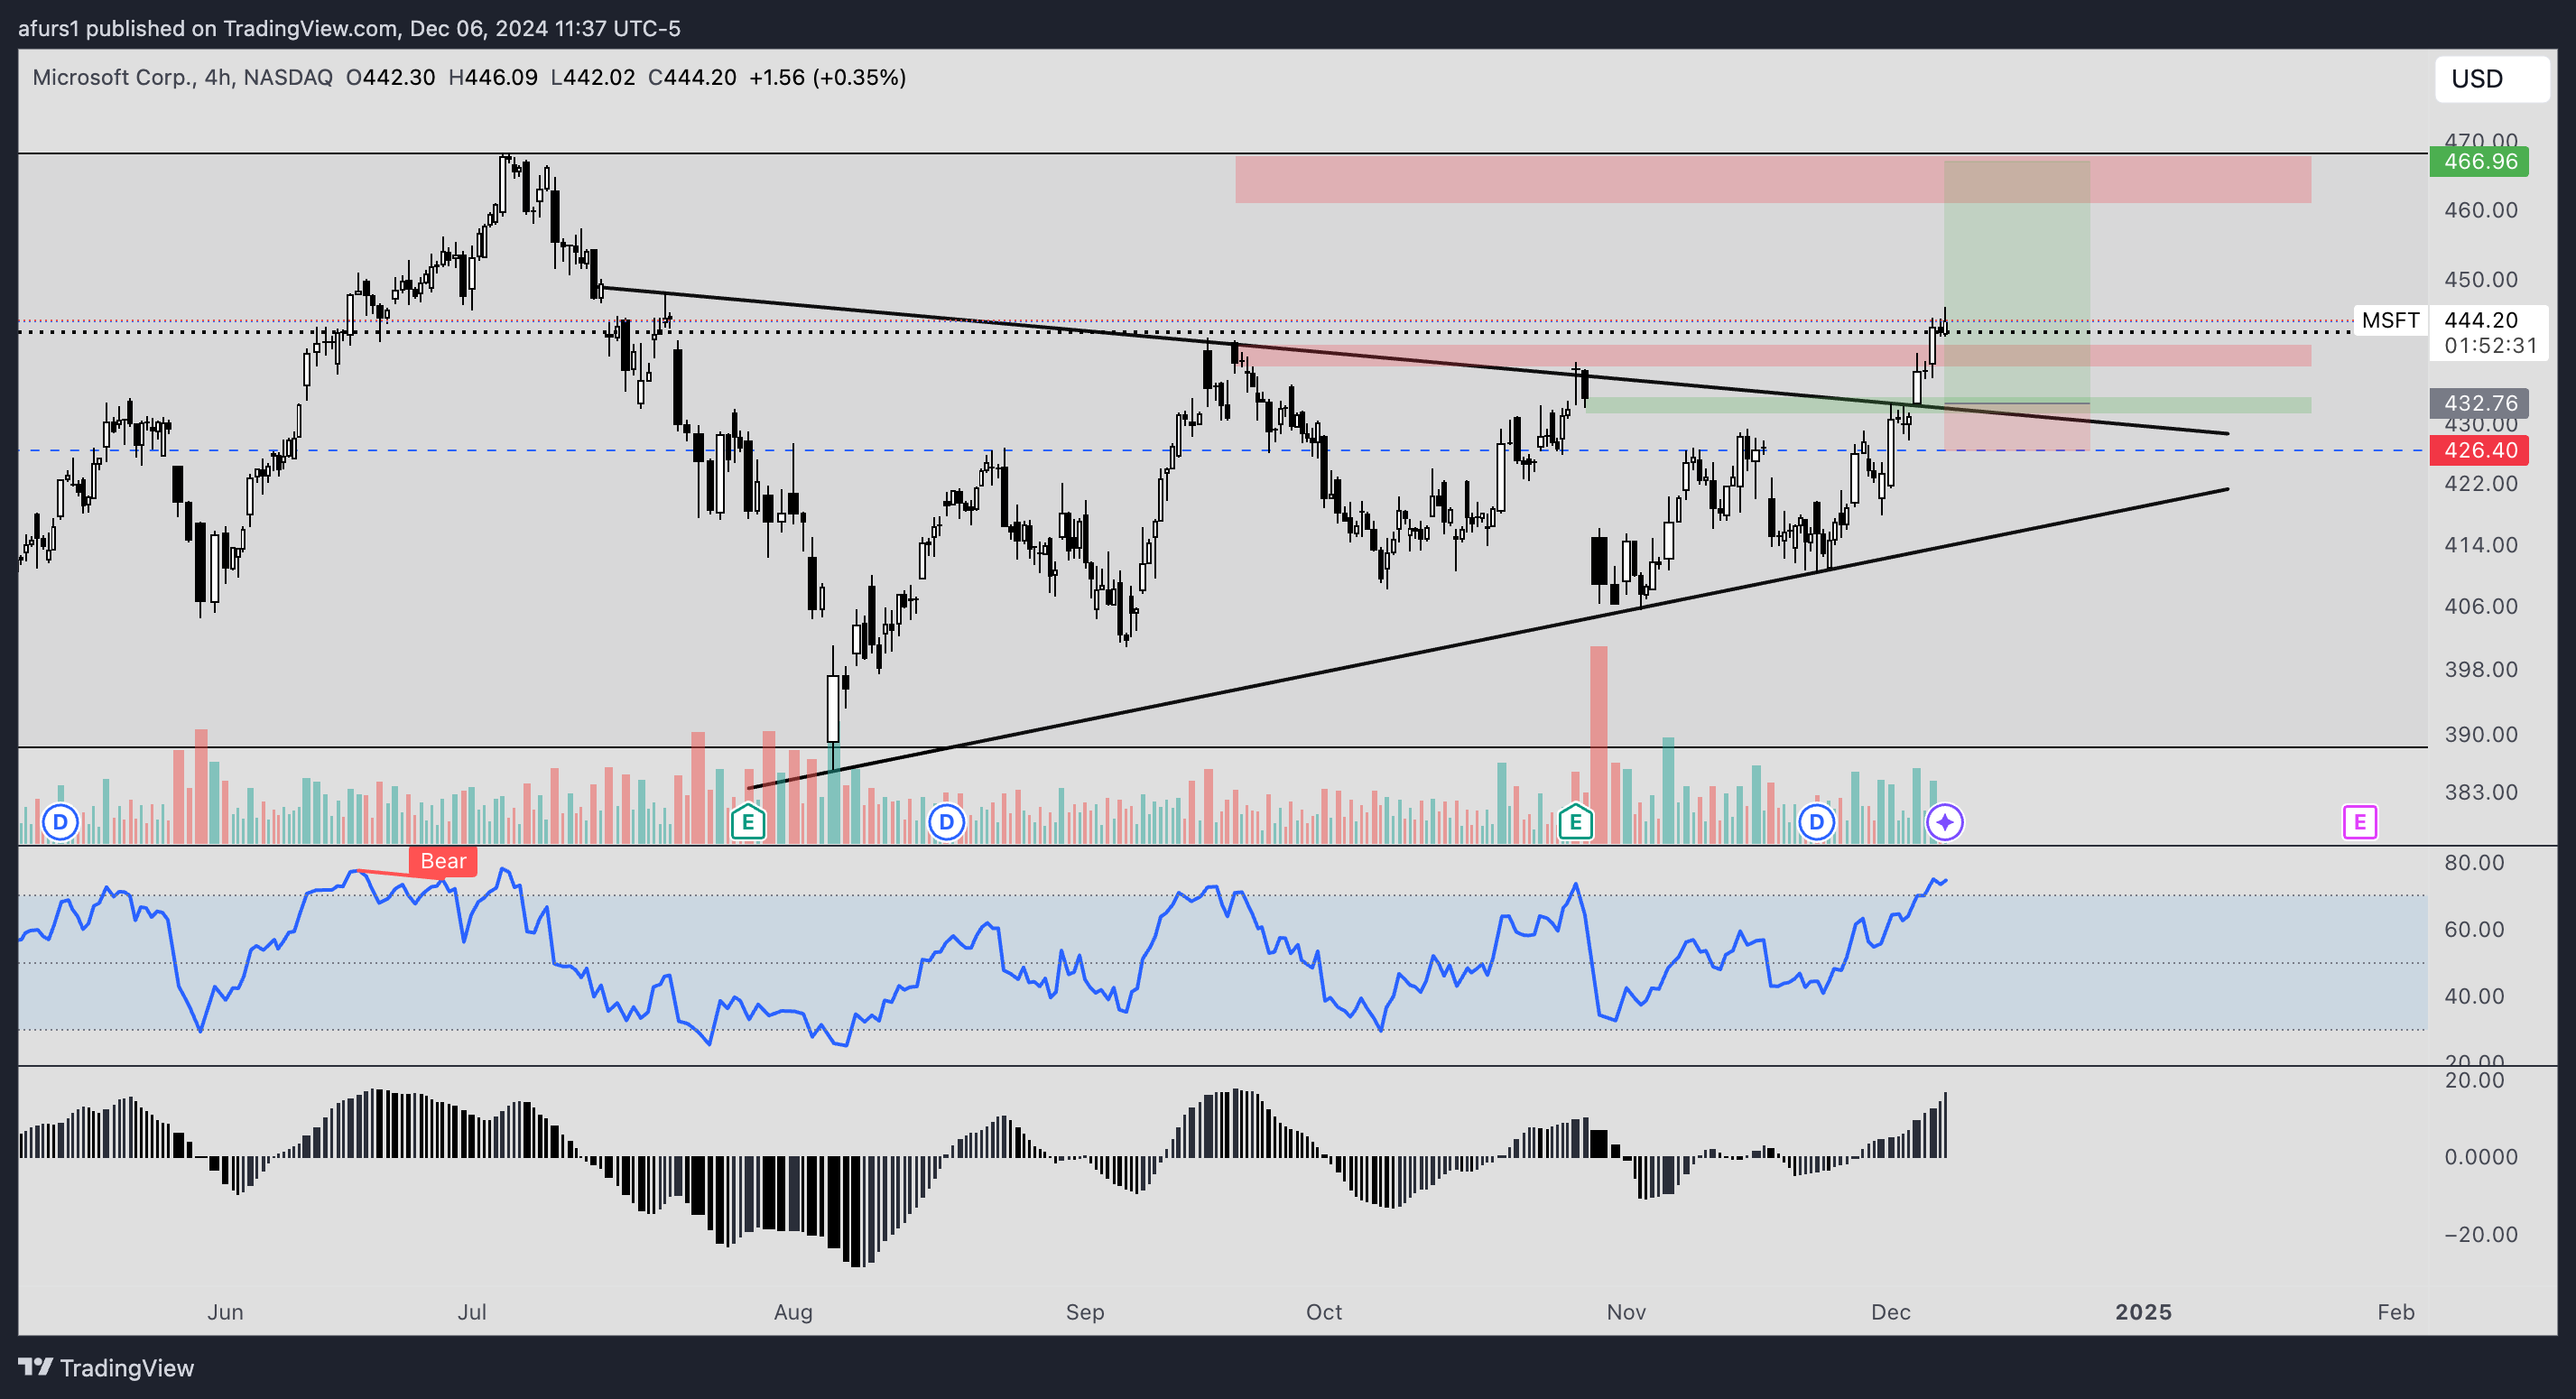This screenshot has width=2576, height=1399.
Task: Select the ascending lower trendline
Action: click(x=1489, y=638)
